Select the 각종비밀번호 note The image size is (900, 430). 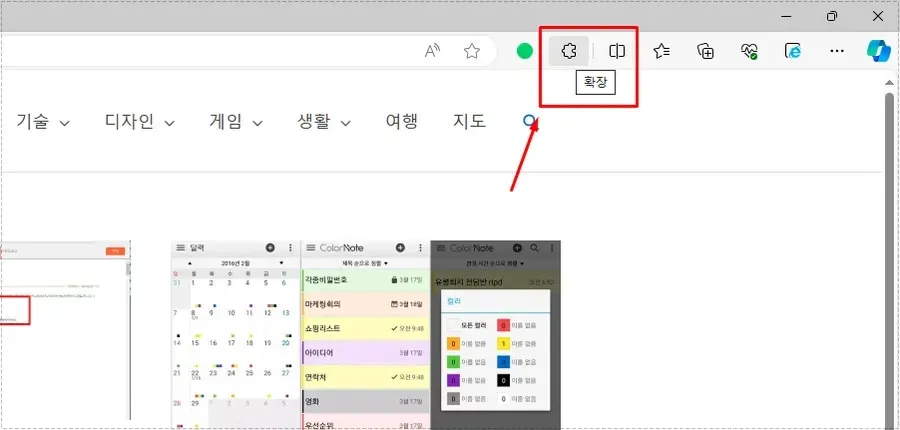click(x=365, y=280)
